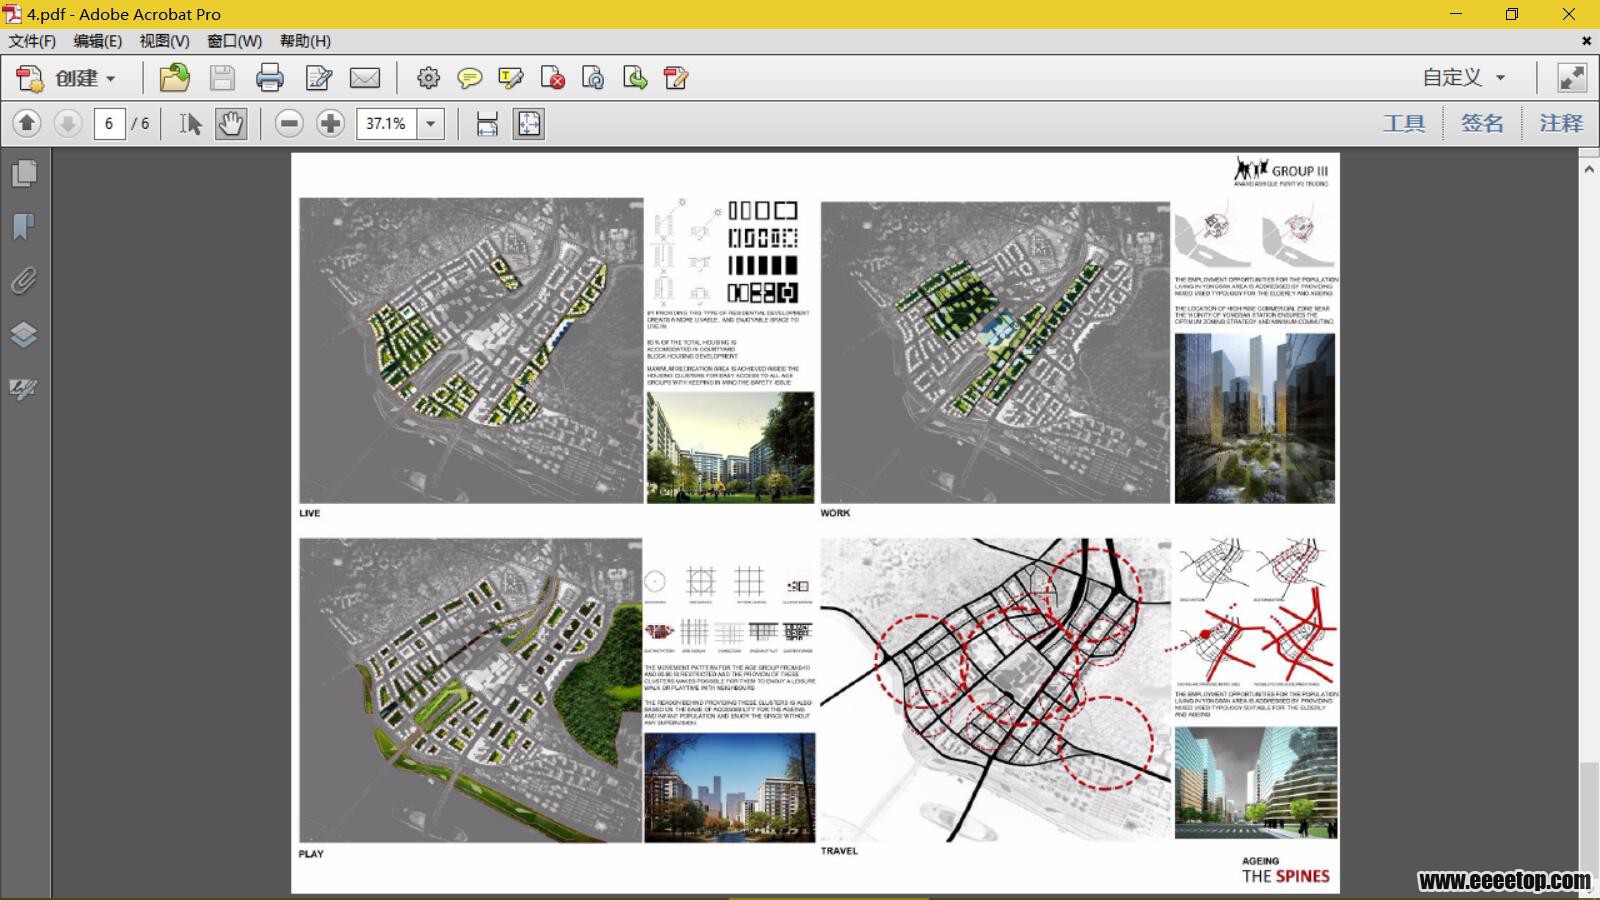Image resolution: width=1600 pixels, height=900 pixels.
Task: Click the LIVE map image
Action: point(471,350)
